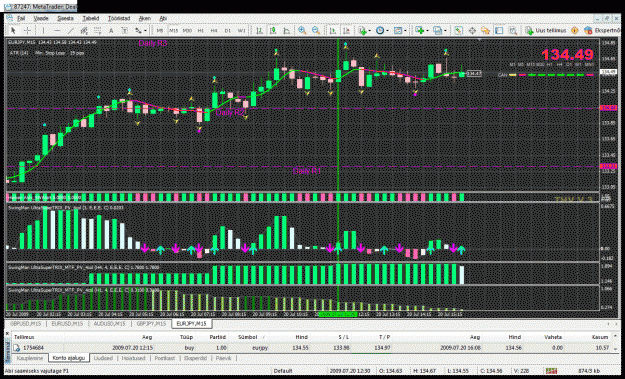Open the Postkast terminal tab

point(165,358)
